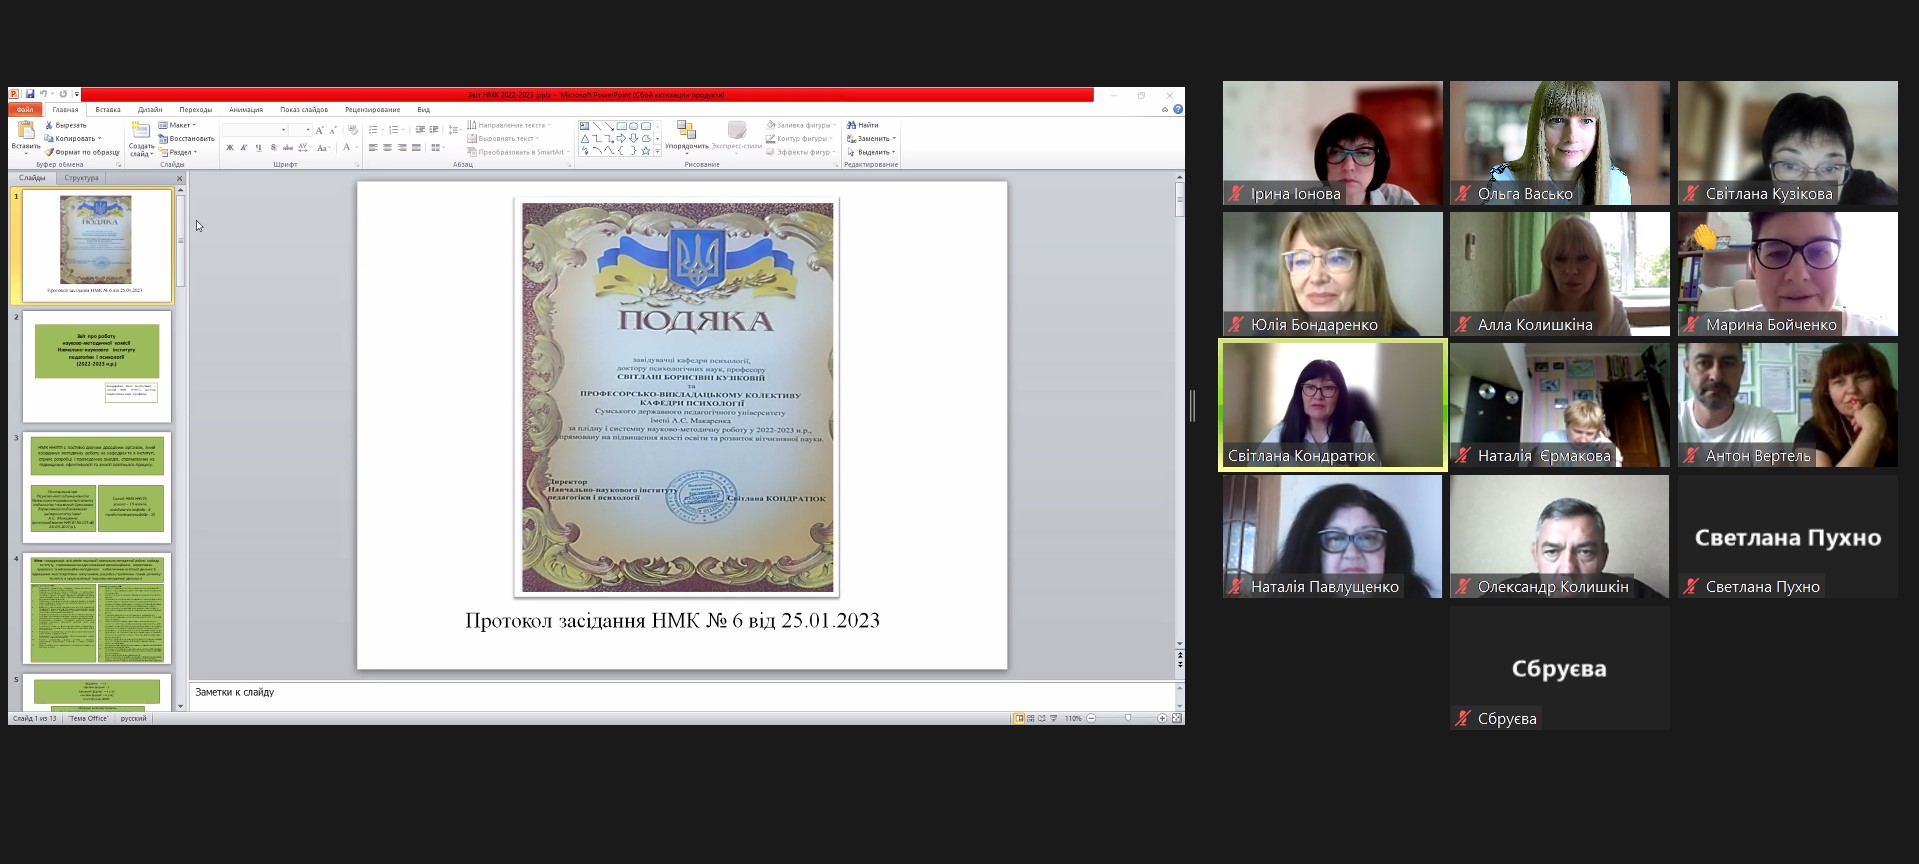Toggle italic К formatting
1919x864 pixels.
[244, 148]
